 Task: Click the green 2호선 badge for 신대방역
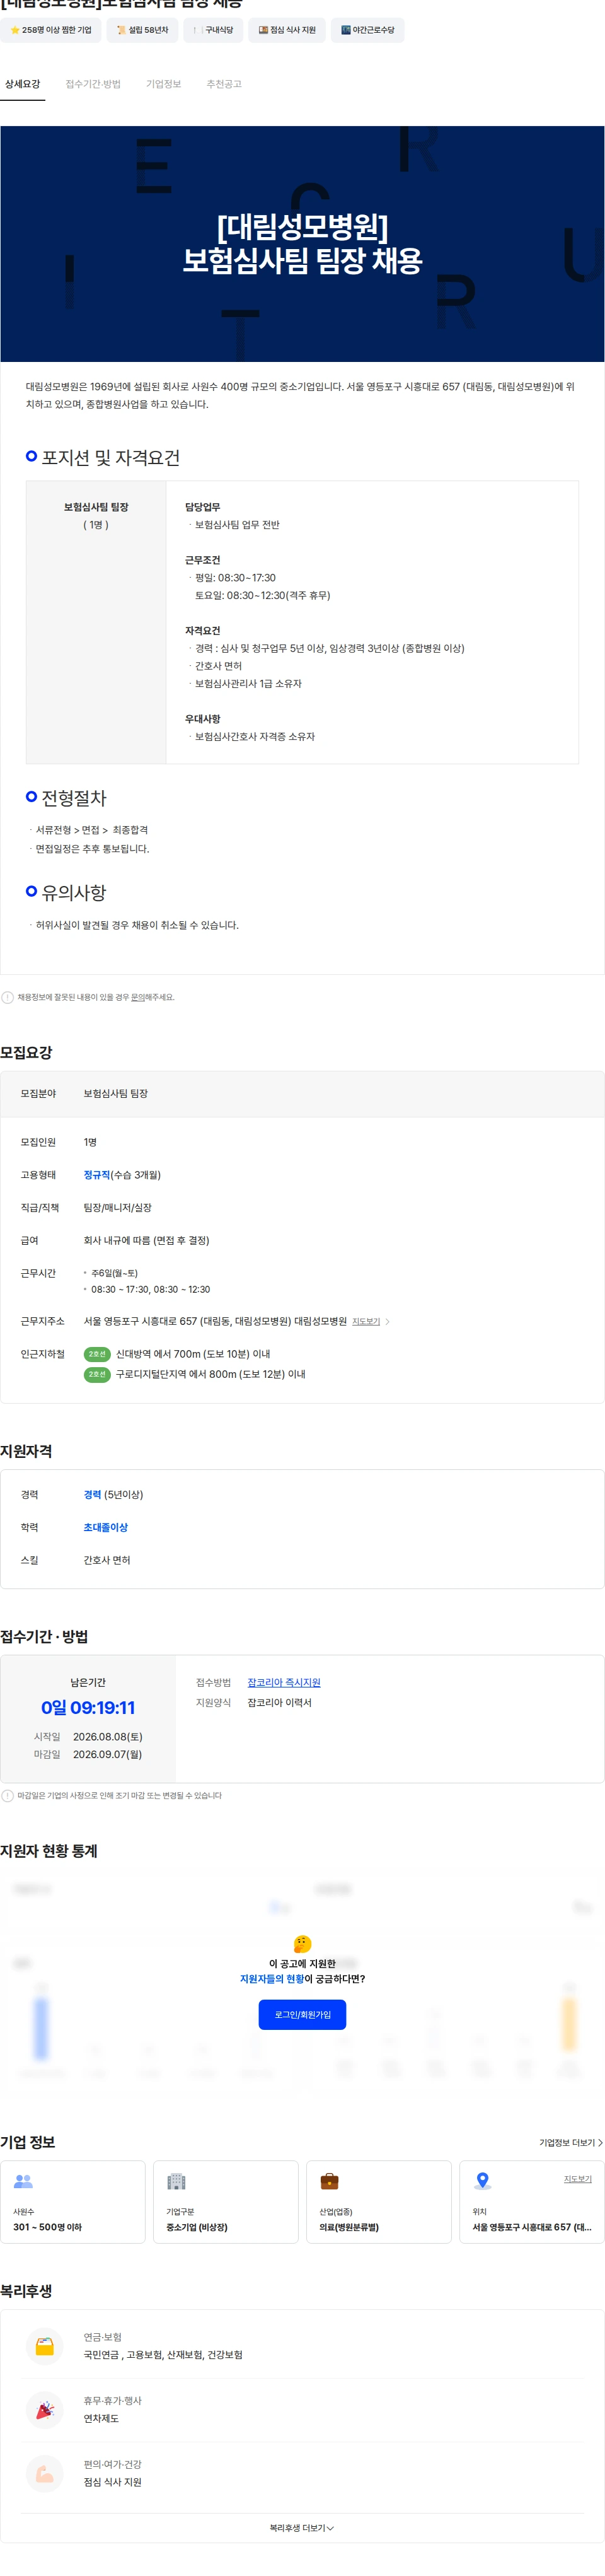click(x=97, y=1354)
